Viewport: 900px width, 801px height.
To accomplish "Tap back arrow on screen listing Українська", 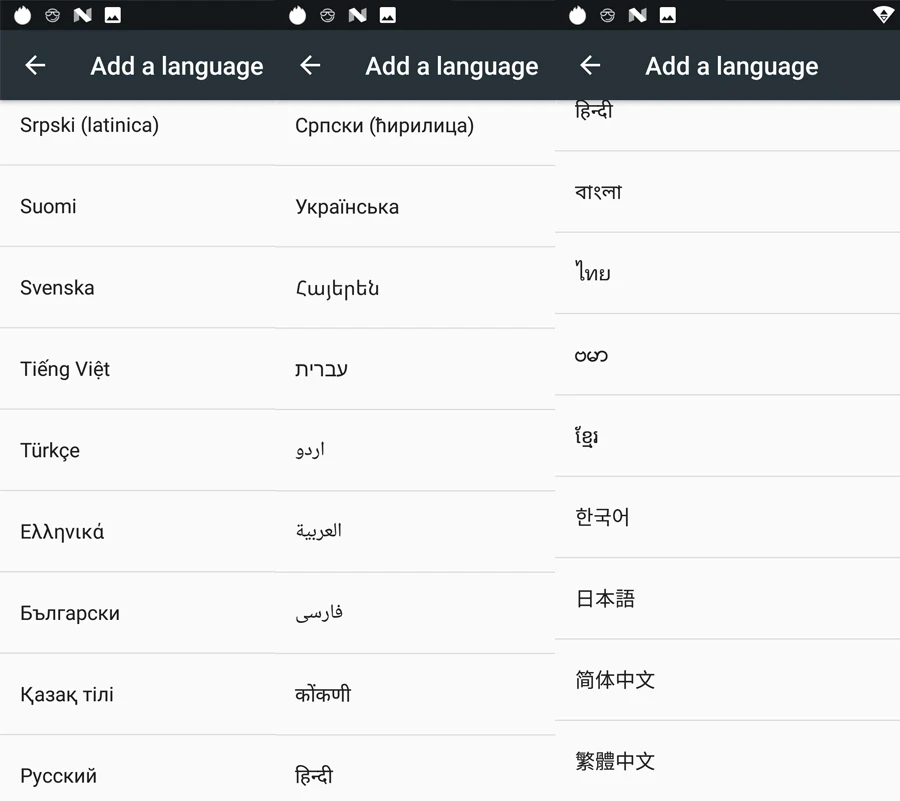I will coord(310,65).
